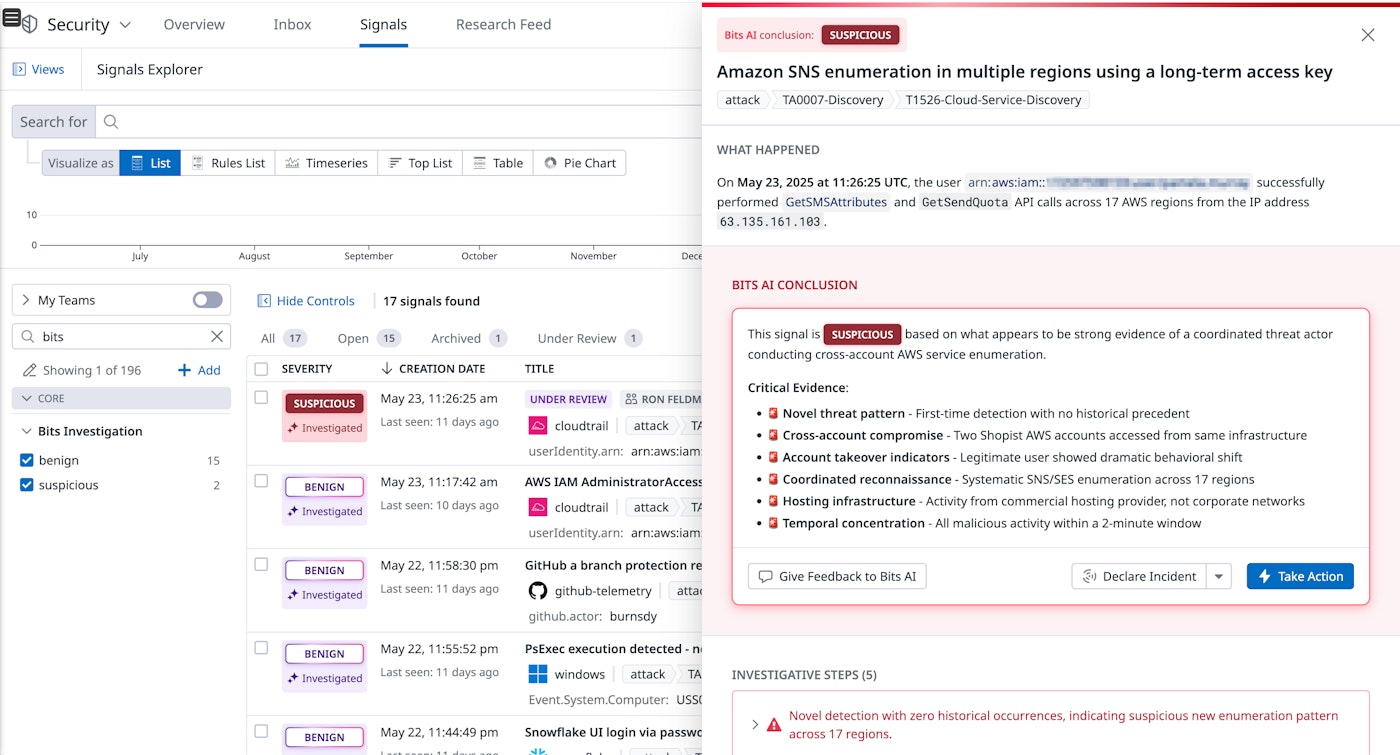
Task: Open the hamburger navigation menu
Action: [x=12, y=19]
